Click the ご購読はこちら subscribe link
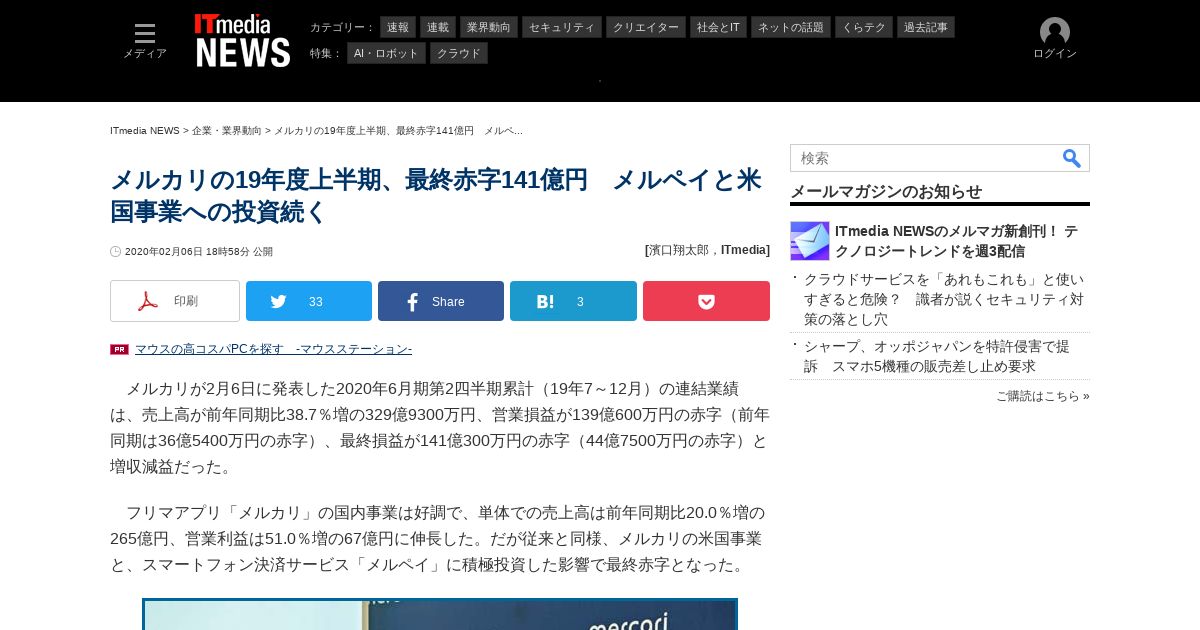 click(1043, 396)
